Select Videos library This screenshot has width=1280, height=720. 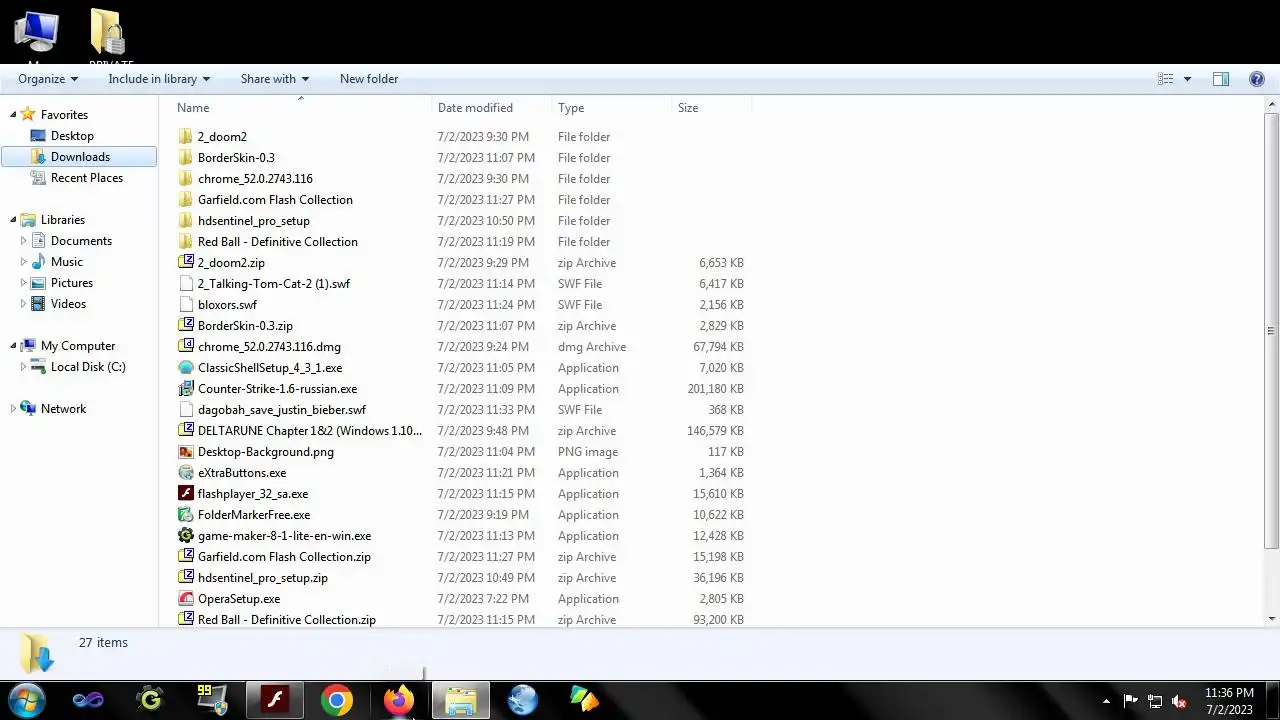click(x=69, y=304)
